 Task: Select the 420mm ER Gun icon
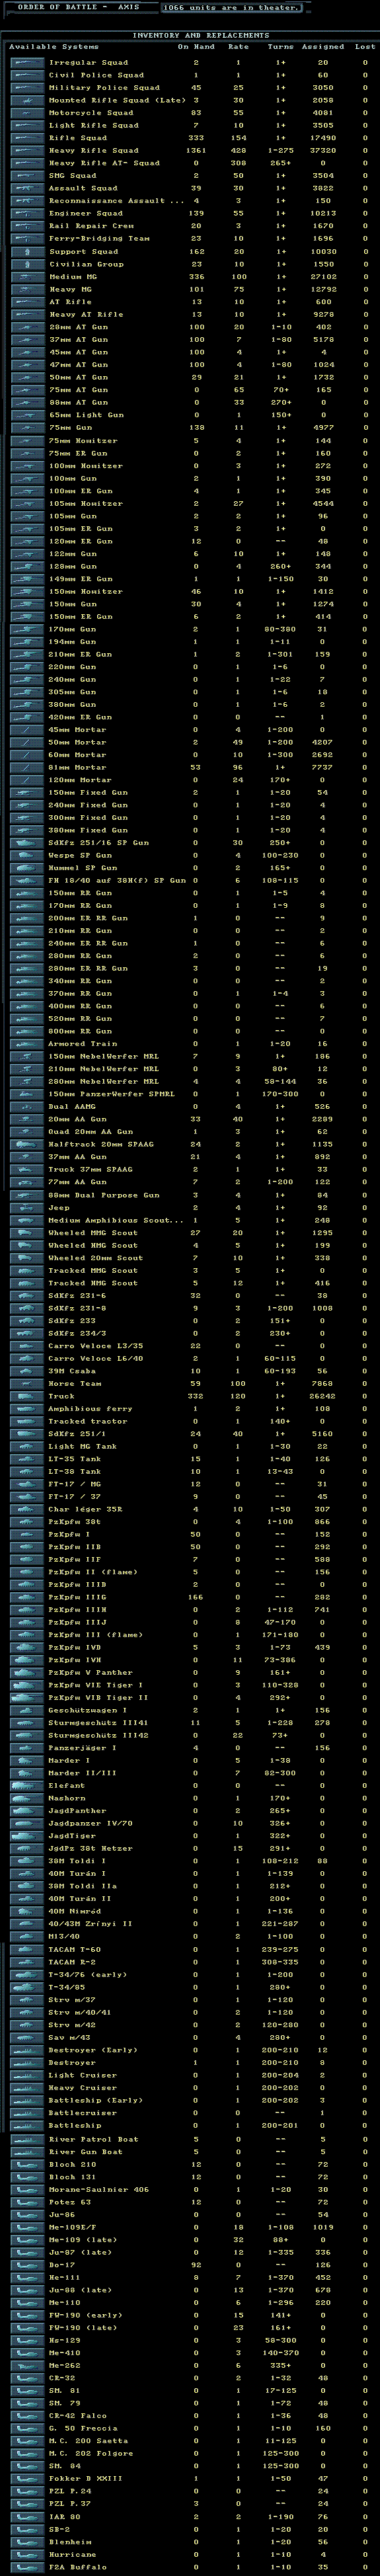point(27,717)
